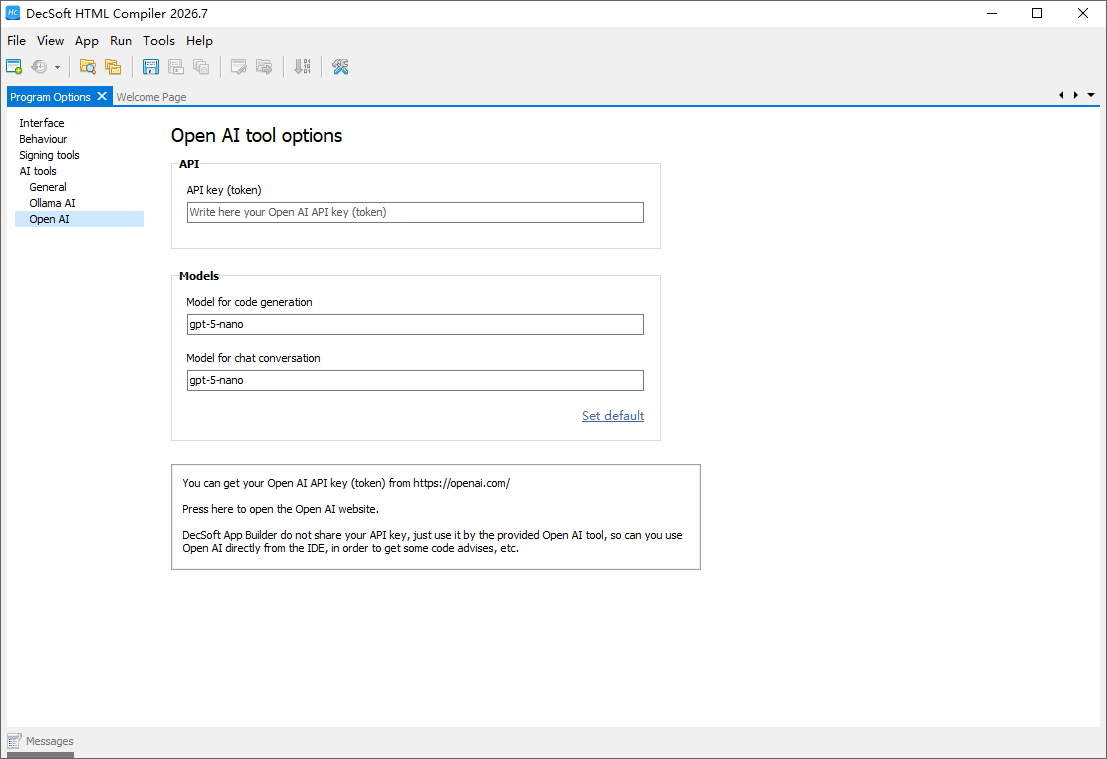Open the File menu
Screen dimensions: 1107x759
tap(16, 41)
